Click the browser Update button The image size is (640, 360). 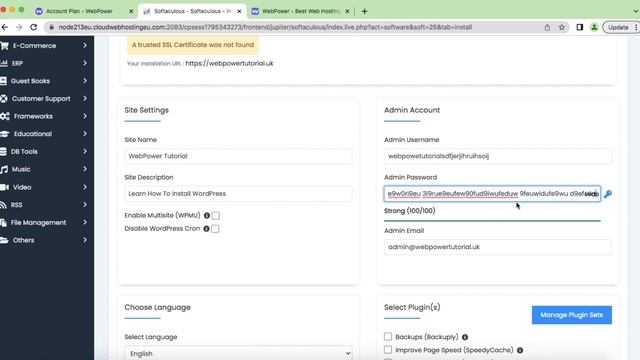click(618, 27)
